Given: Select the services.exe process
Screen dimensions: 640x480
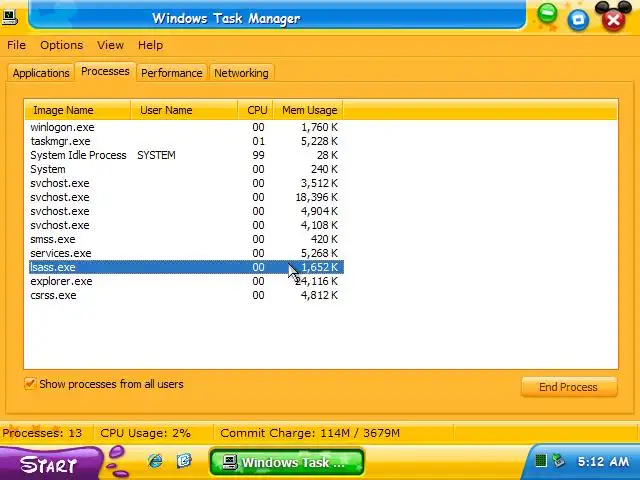Looking at the screenshot, I should (187, 253).
